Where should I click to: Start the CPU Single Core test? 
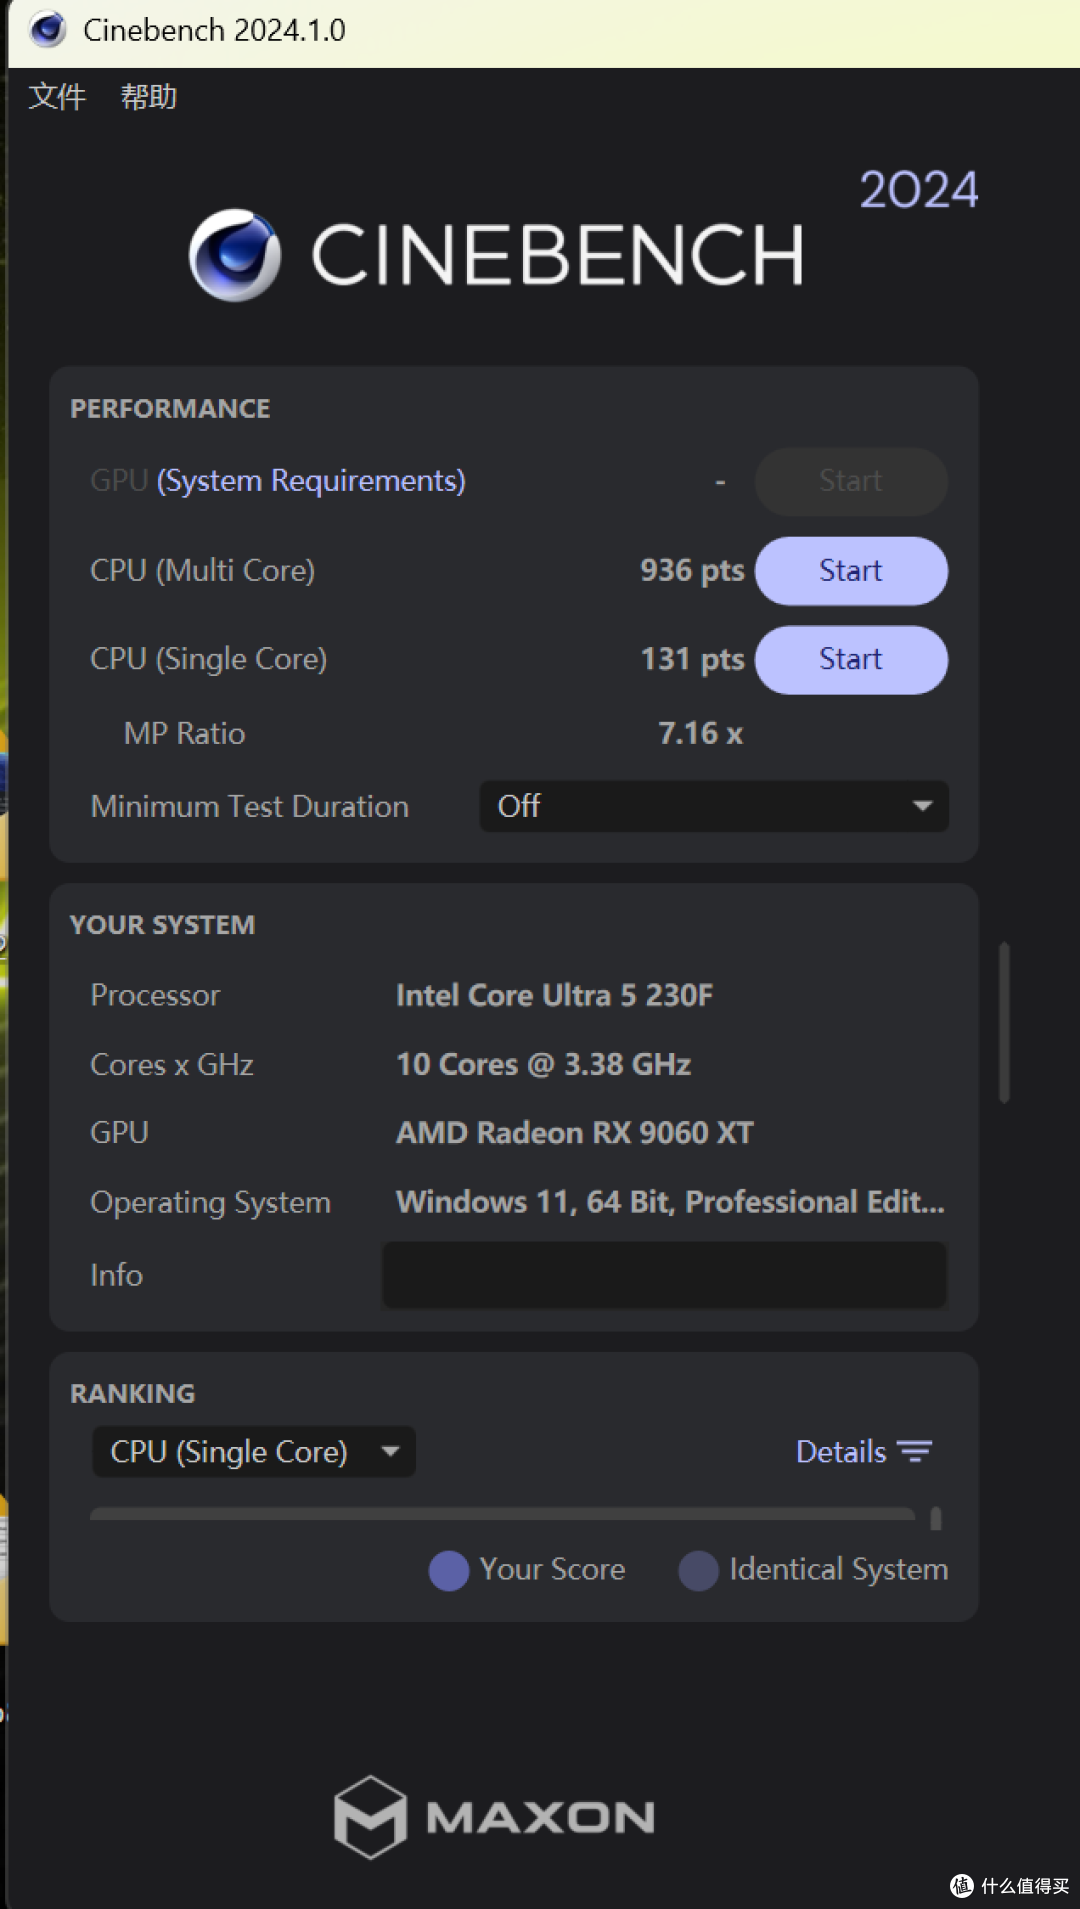pos(851,660)
